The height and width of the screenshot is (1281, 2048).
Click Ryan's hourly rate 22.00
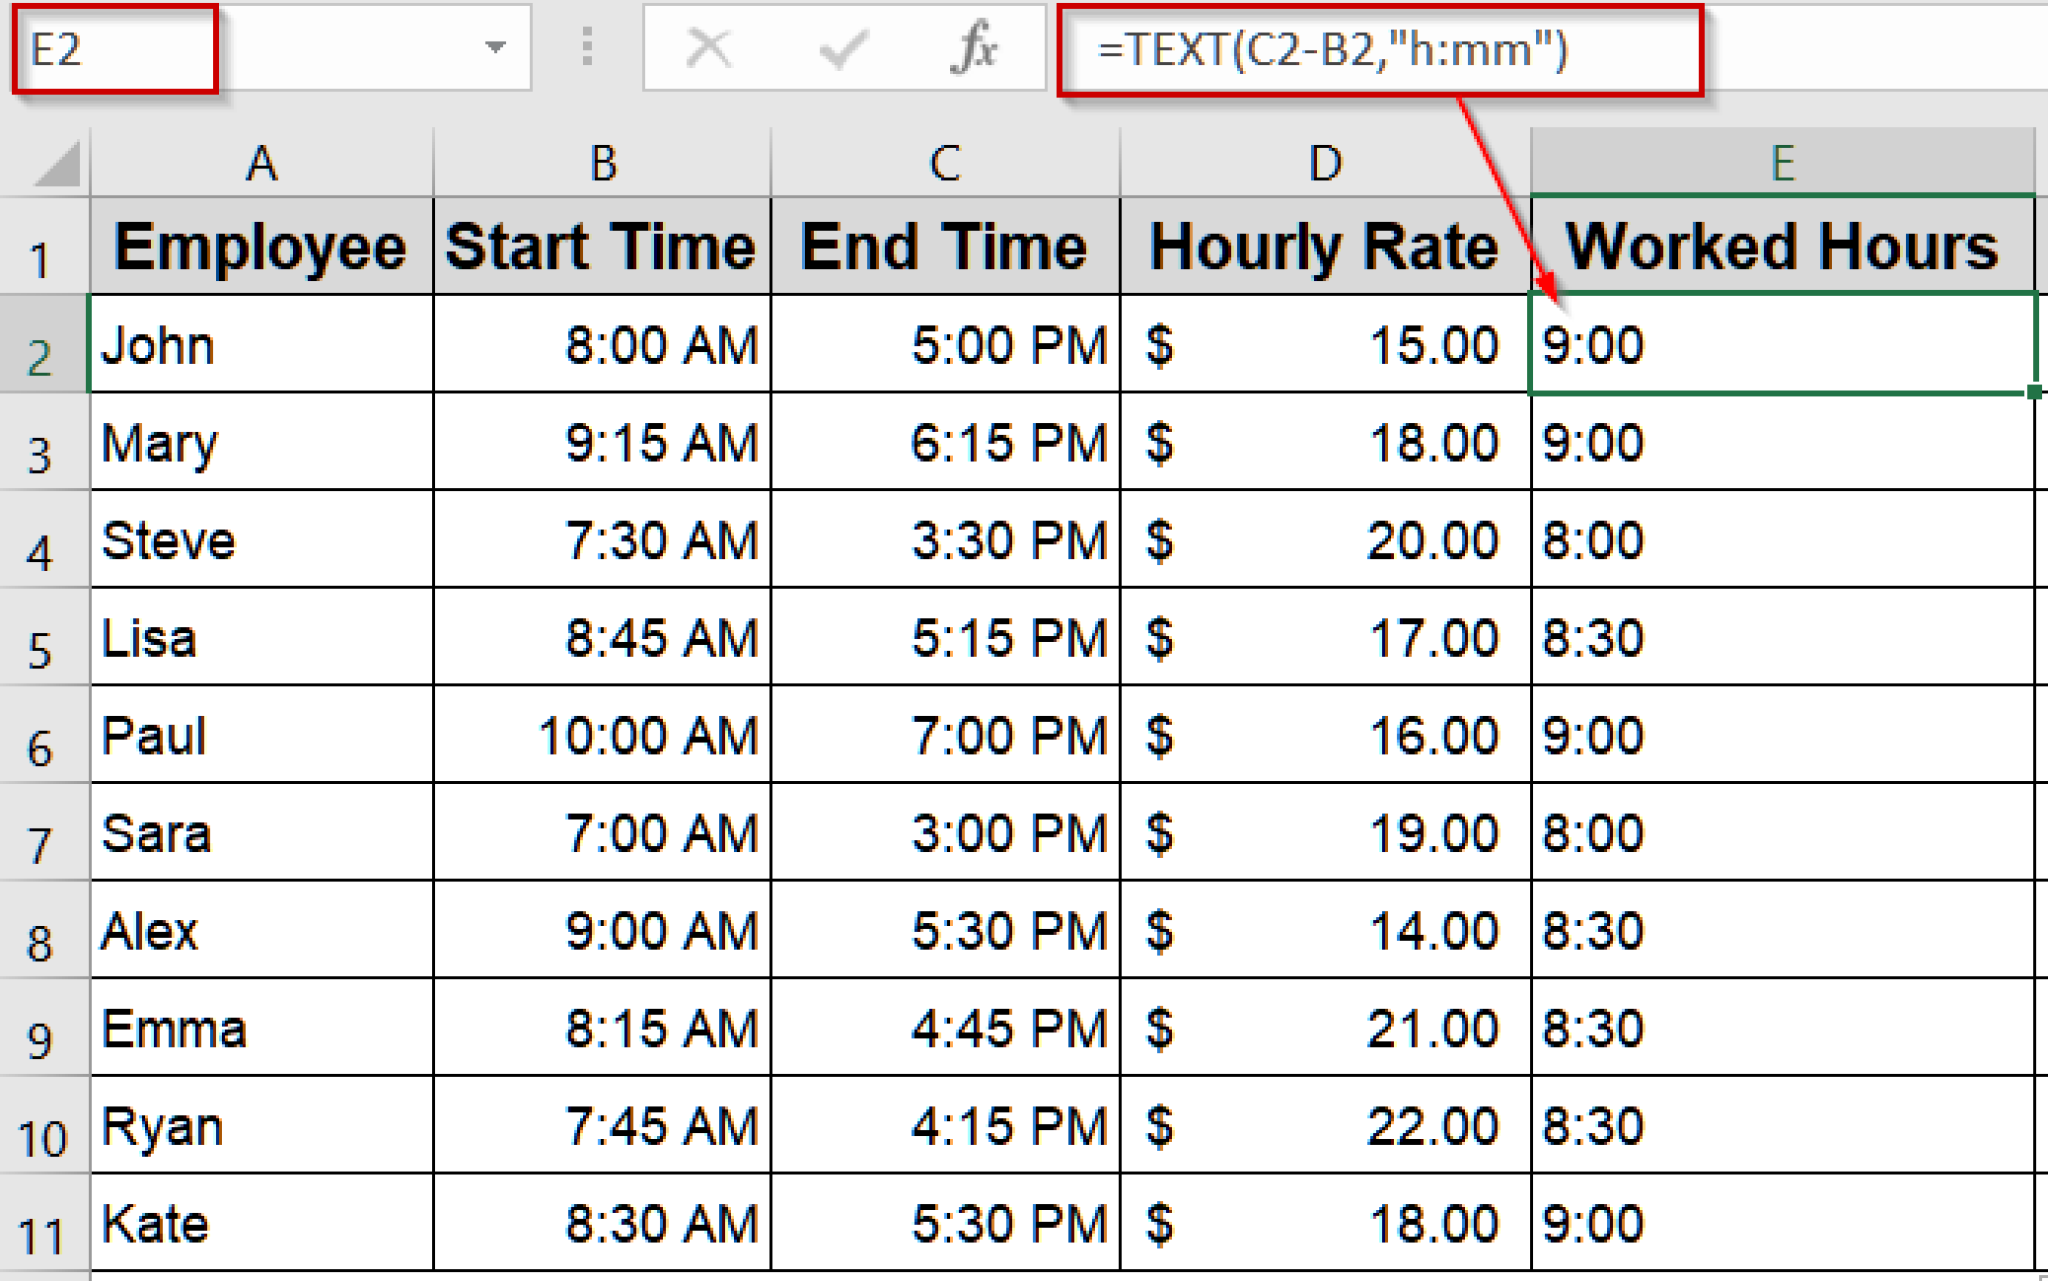pyautogui.click(x=1325, y=1125)
